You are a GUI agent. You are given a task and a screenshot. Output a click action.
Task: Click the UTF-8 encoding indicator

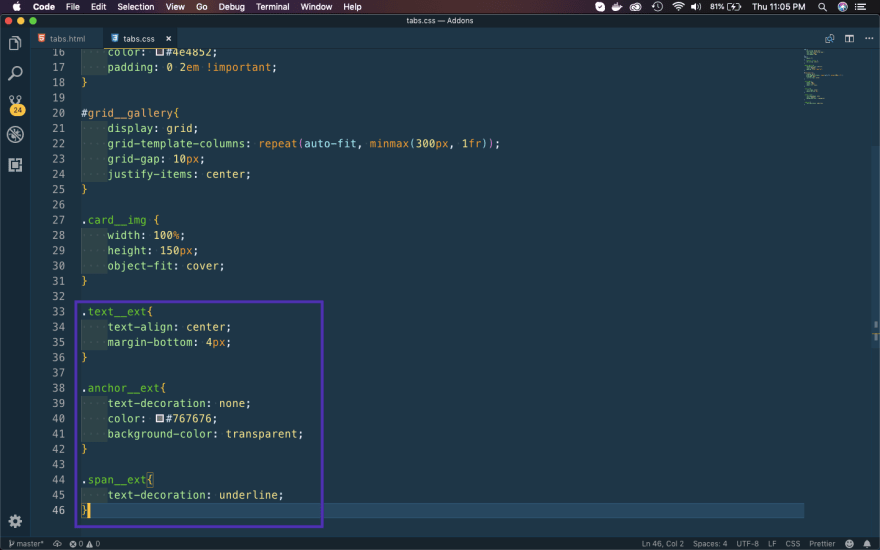(747, 544)
